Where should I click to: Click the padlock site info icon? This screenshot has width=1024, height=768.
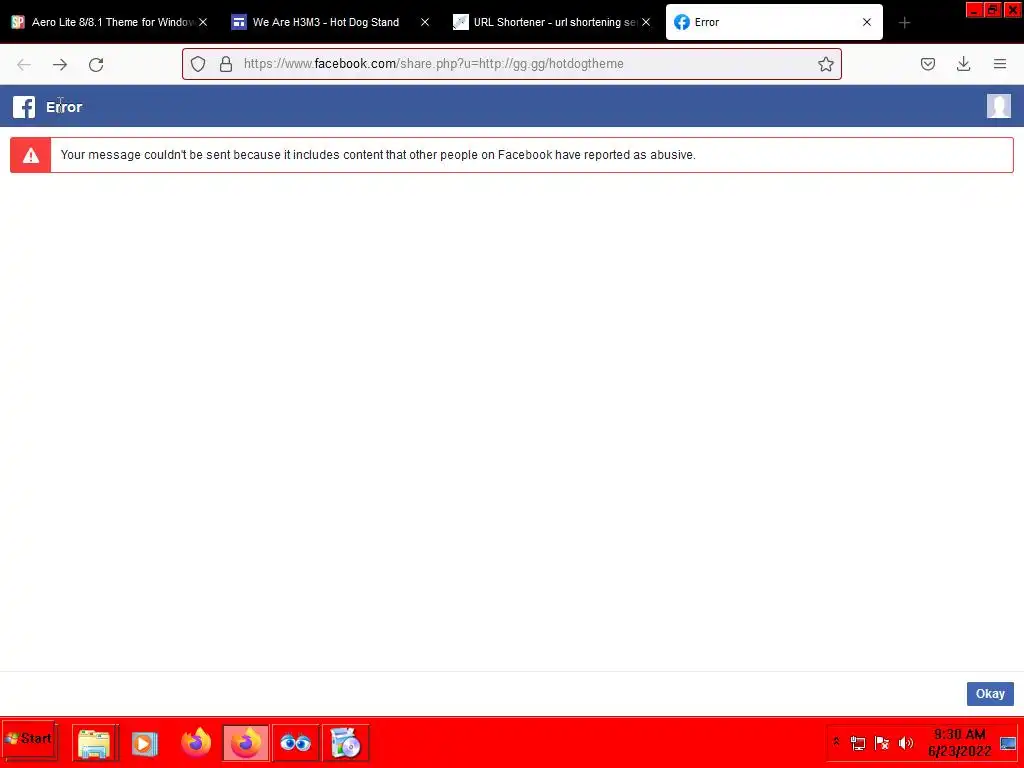pos(226,64)
